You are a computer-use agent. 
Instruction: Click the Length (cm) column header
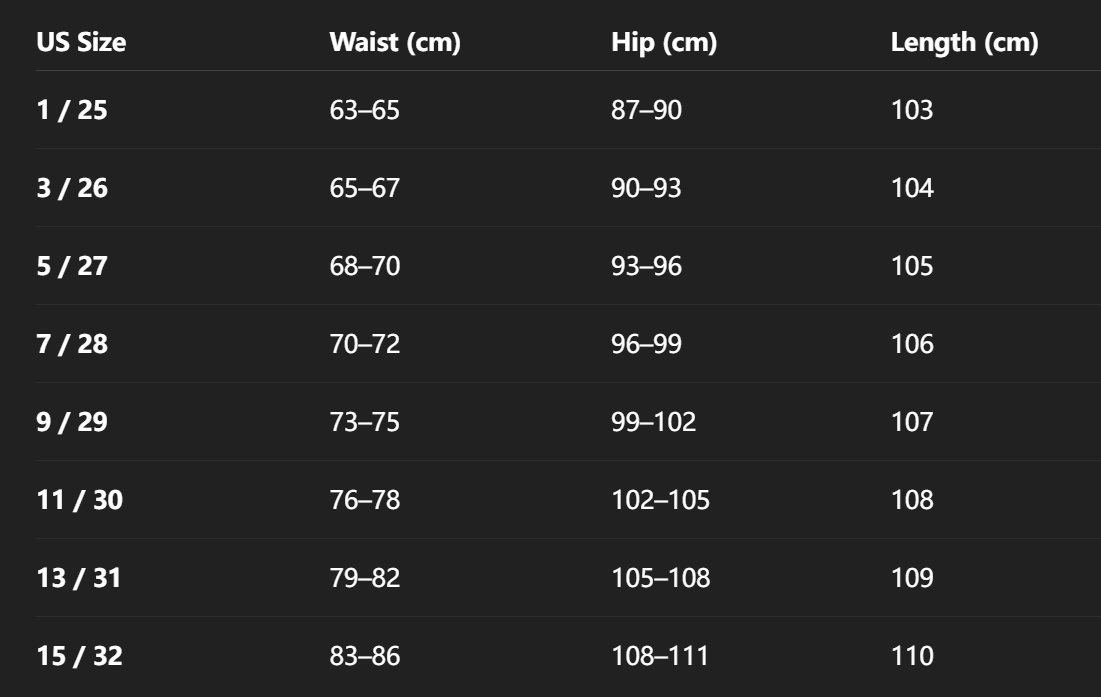[x=964, y=44]
